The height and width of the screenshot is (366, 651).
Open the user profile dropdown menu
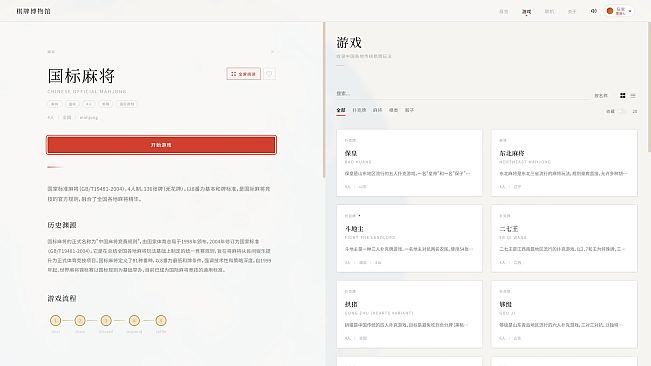point(619,11)
